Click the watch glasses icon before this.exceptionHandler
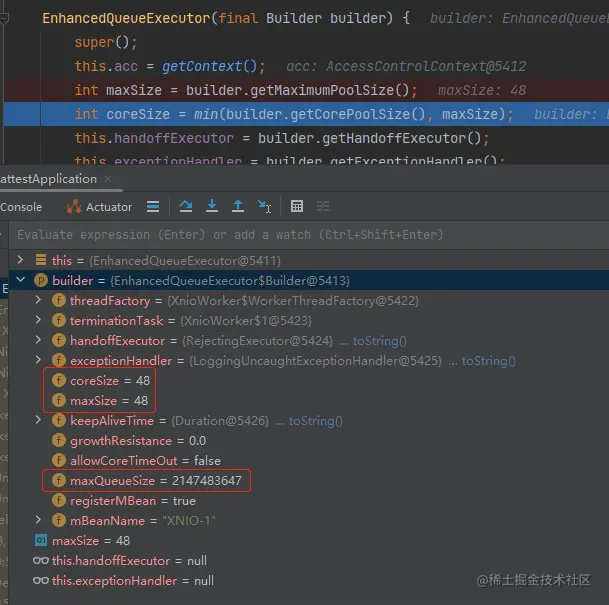Viewport: 609px width, 605px height. tap(41, 581)
